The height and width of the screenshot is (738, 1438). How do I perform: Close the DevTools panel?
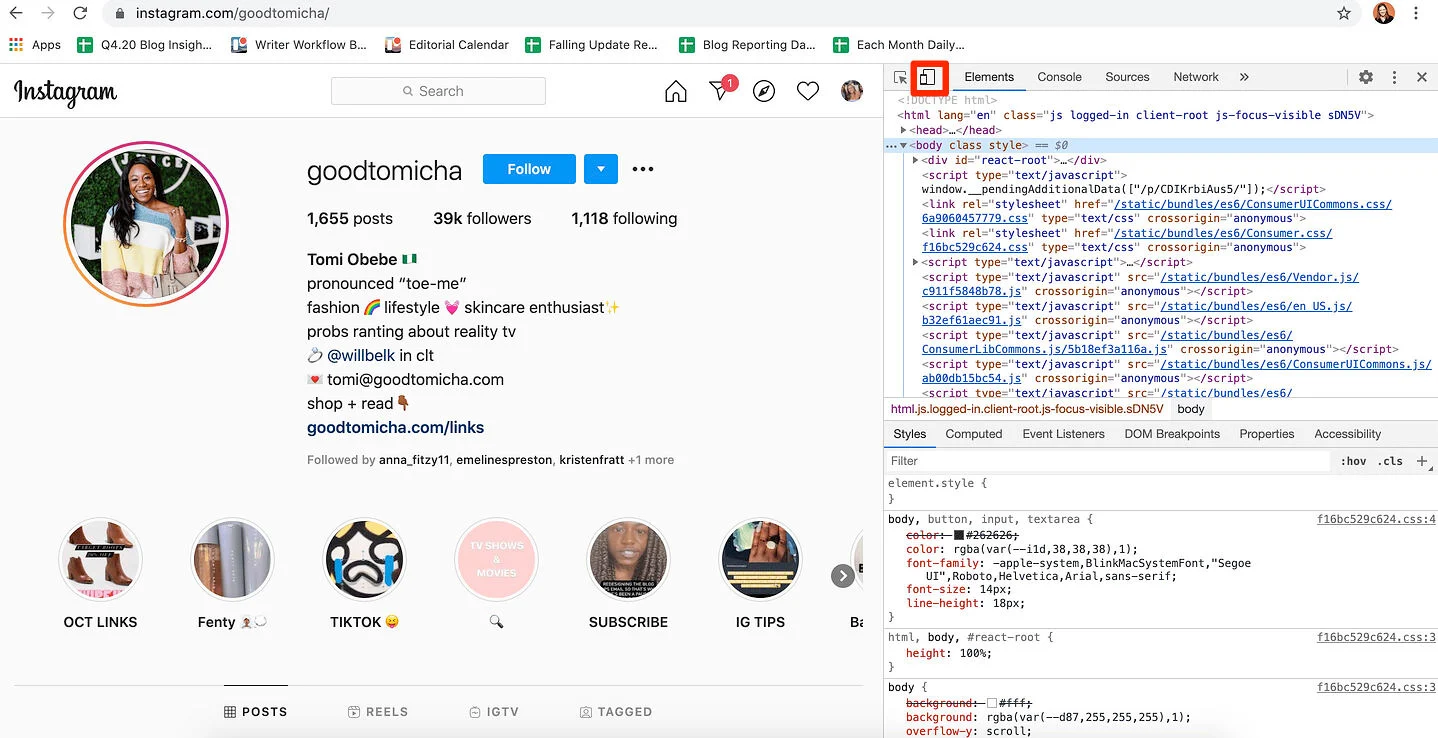coord(1421,77)
